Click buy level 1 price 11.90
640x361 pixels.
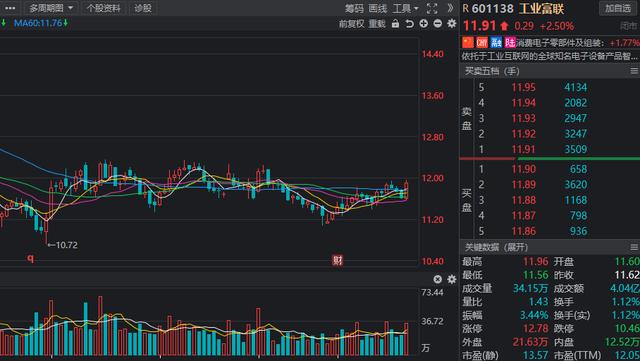523,169
